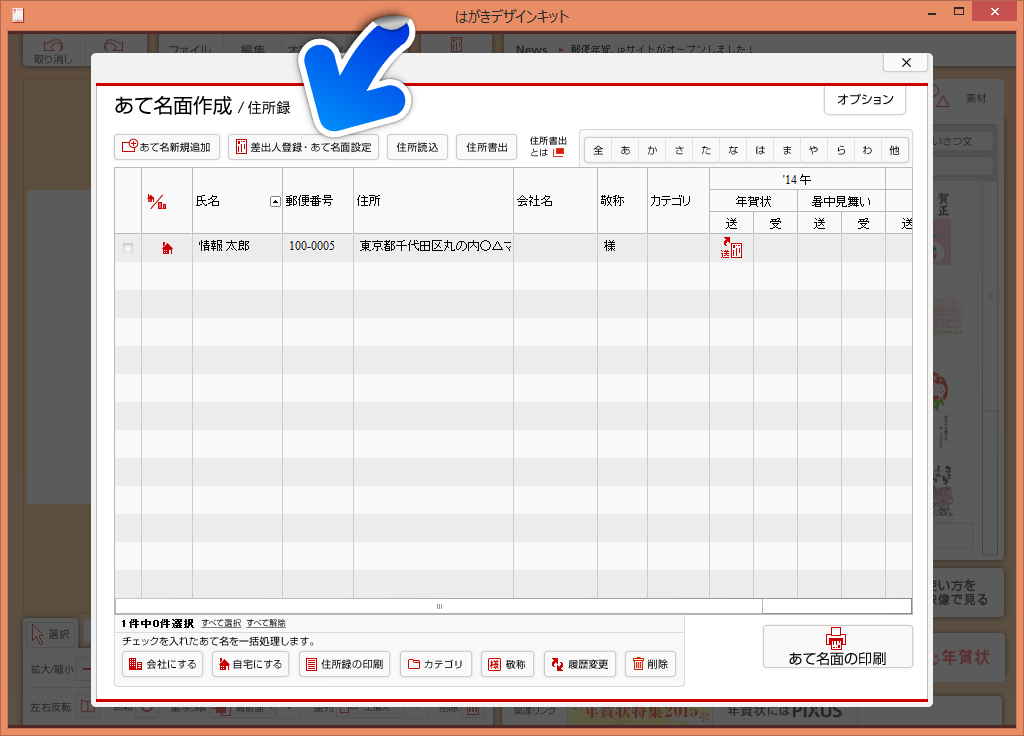This screenshot has height=736, width=1024.
Task: Click the 会社にする button
Action: pyautogui.click(x=163, y=664)
